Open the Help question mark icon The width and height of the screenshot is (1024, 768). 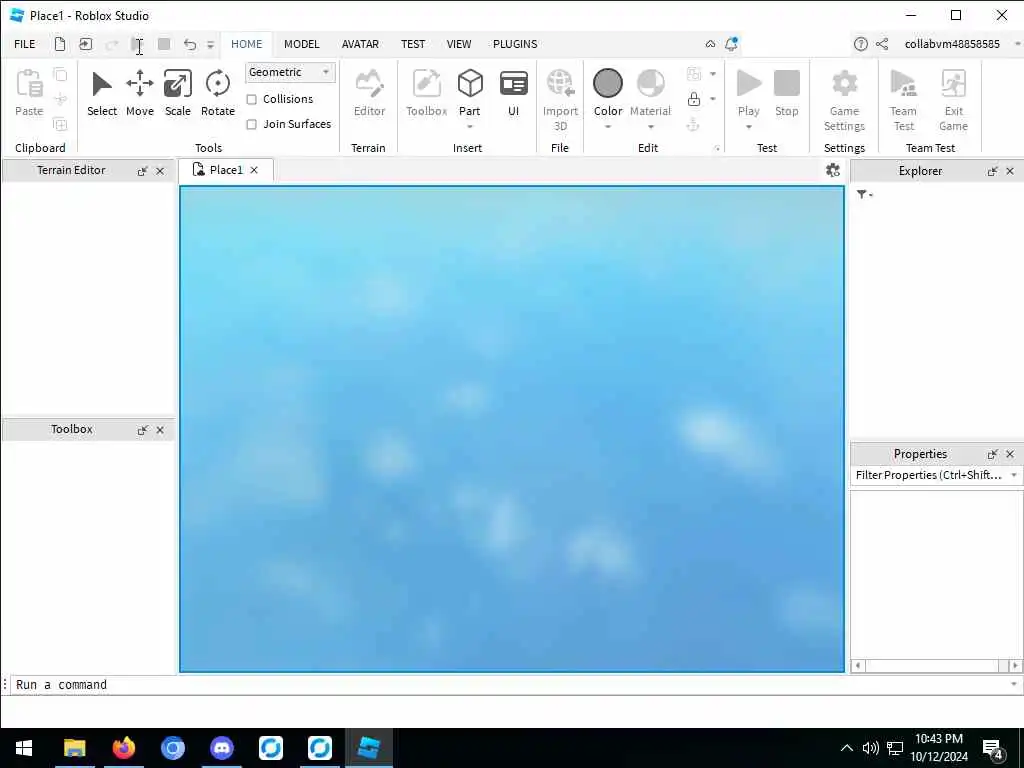(861, 44)
